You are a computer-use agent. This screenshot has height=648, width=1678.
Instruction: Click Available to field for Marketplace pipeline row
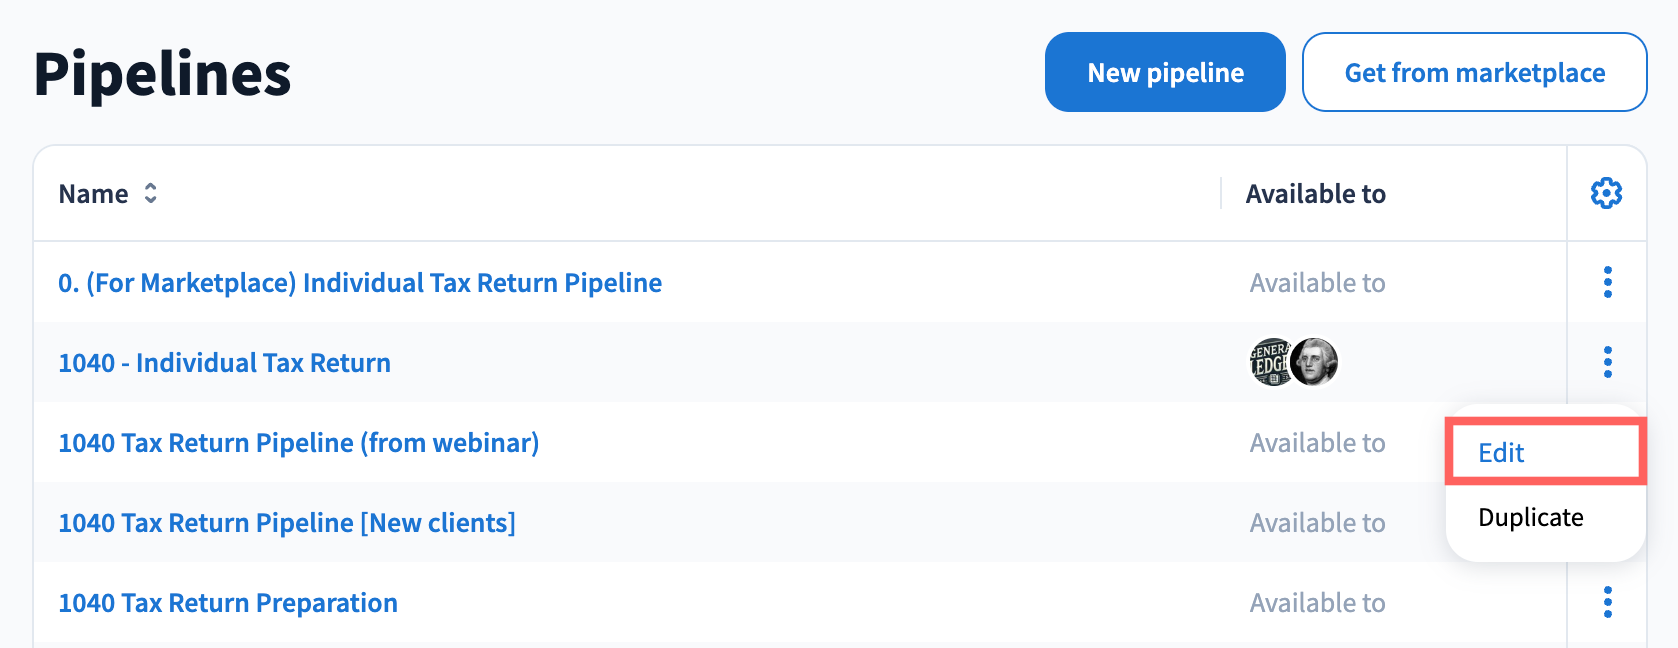coord(1317,283)
